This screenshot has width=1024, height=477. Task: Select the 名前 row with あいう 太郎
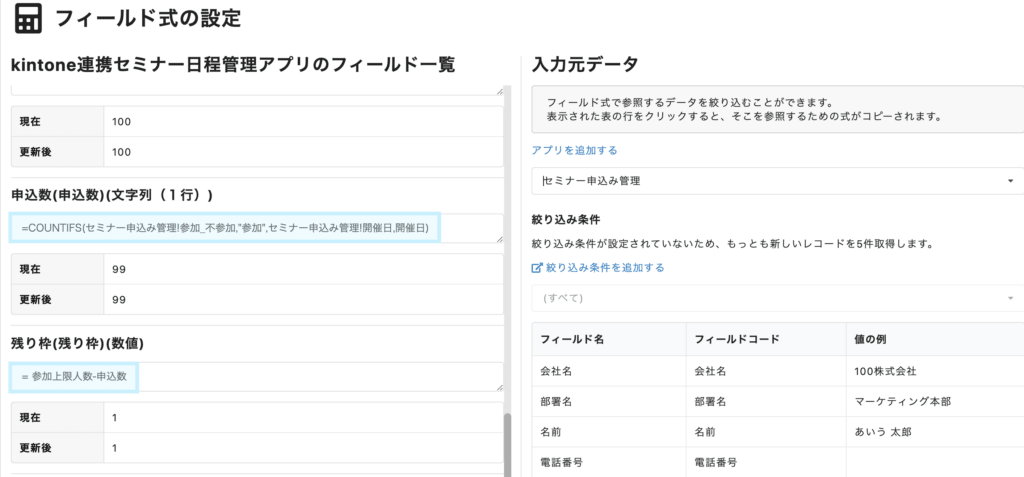click(778, 432)
